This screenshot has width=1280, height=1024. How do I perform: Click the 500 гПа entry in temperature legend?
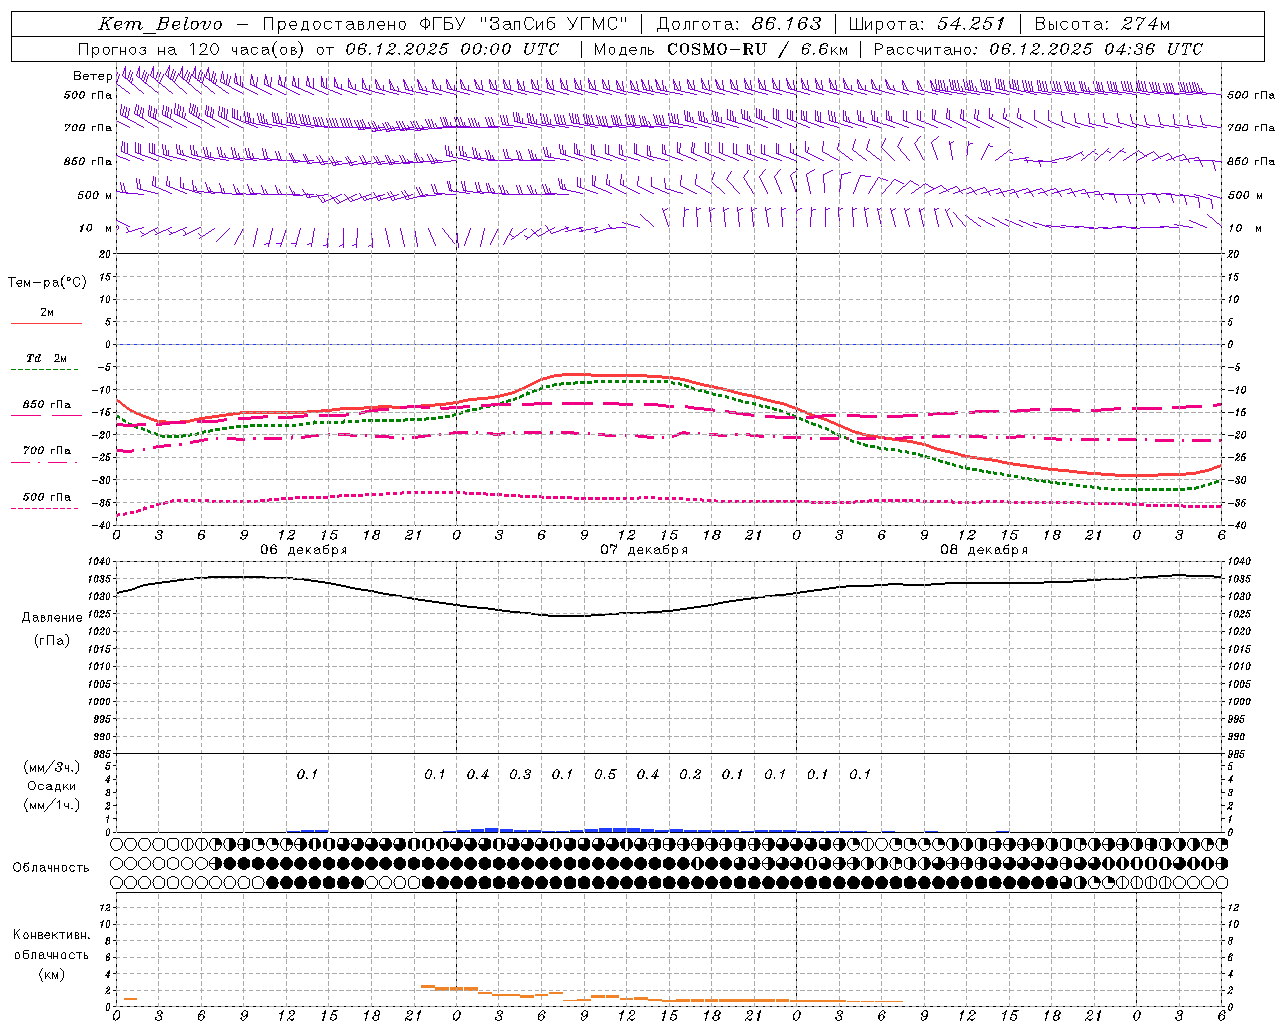[x=46, y=497]
